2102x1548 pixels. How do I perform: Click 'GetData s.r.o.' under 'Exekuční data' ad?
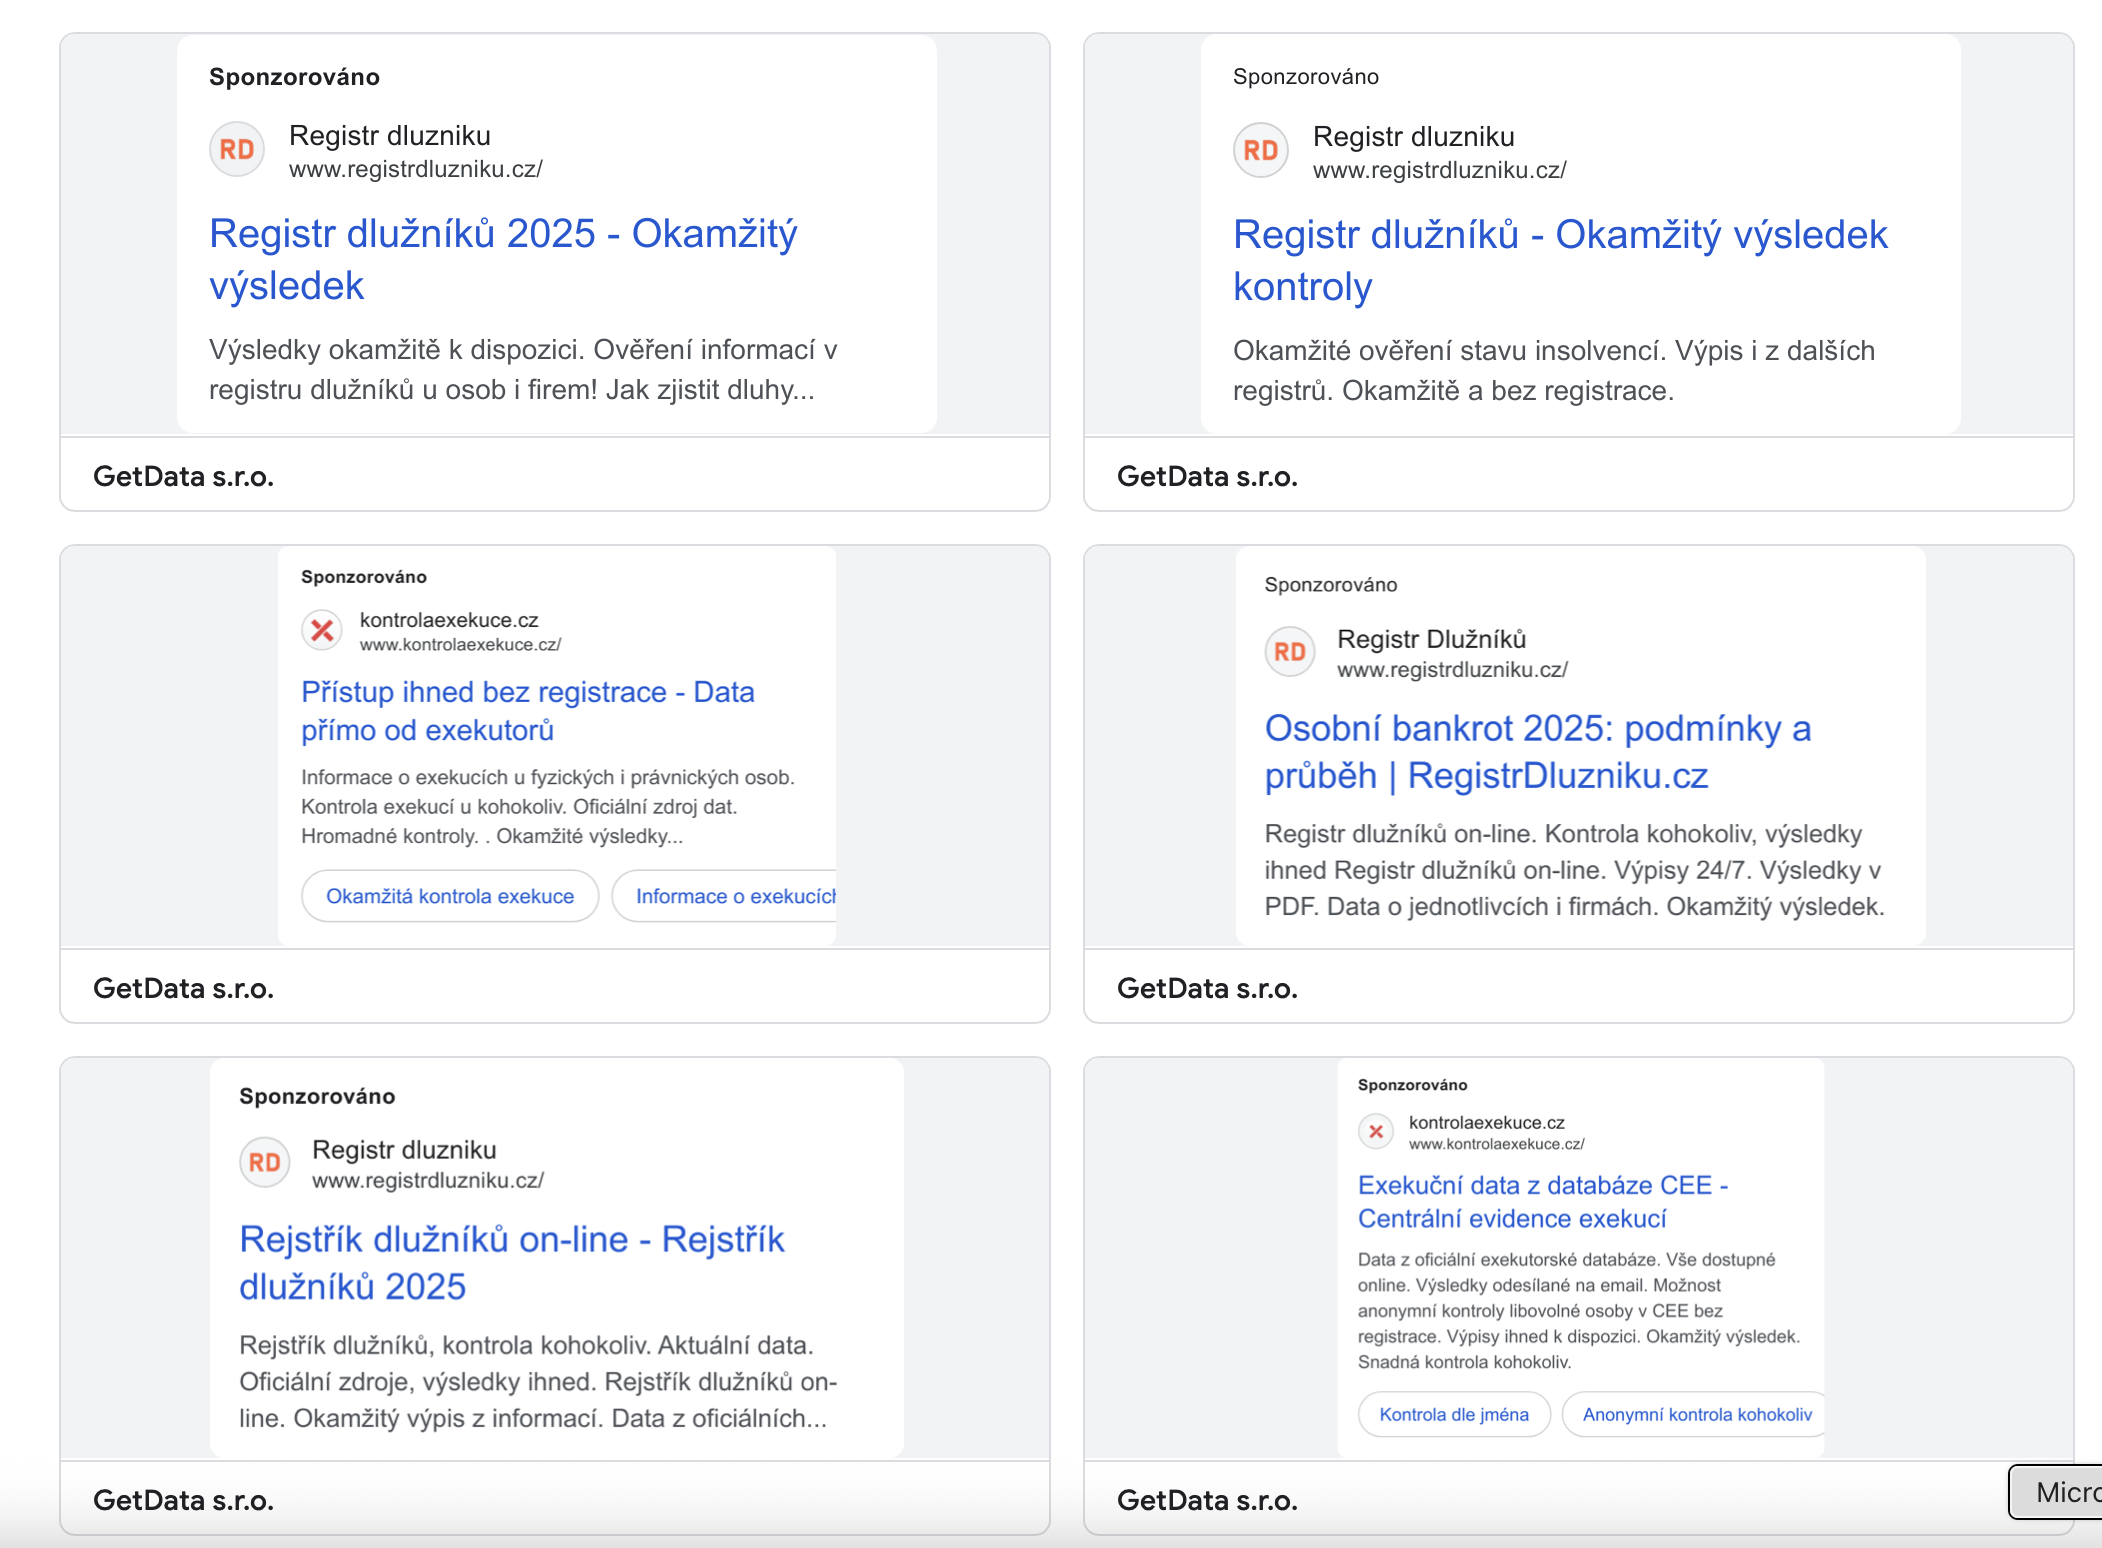(1207, 1500)
